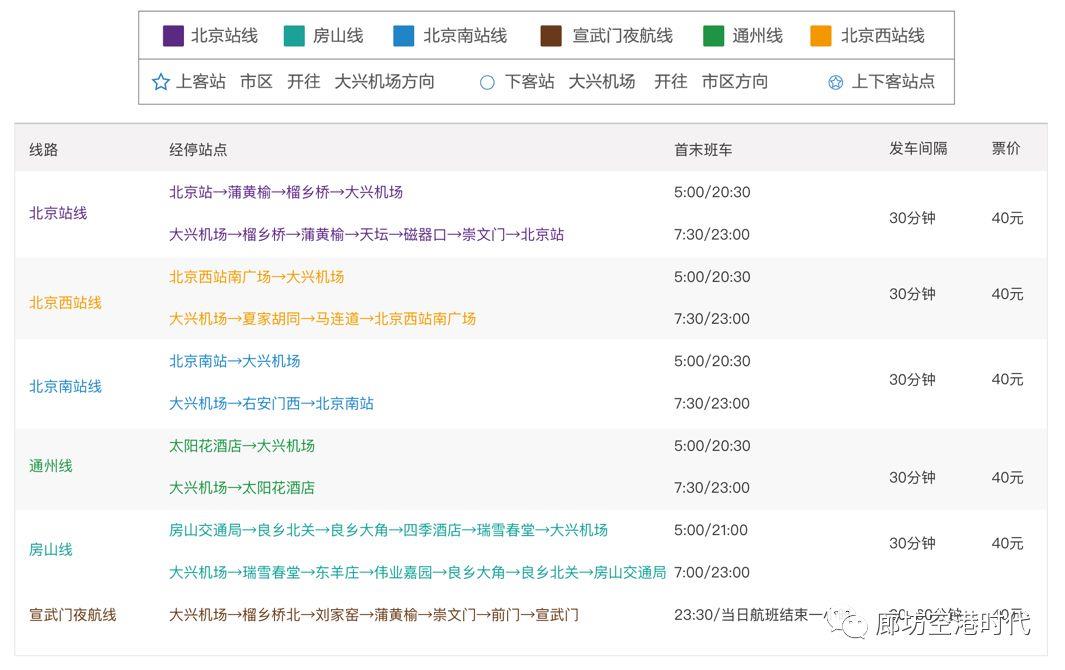Image resolution: width=1065 pixels, height=670 pixels.
Task: Click the 发车间隔 column header
Action: click(918, 148)
